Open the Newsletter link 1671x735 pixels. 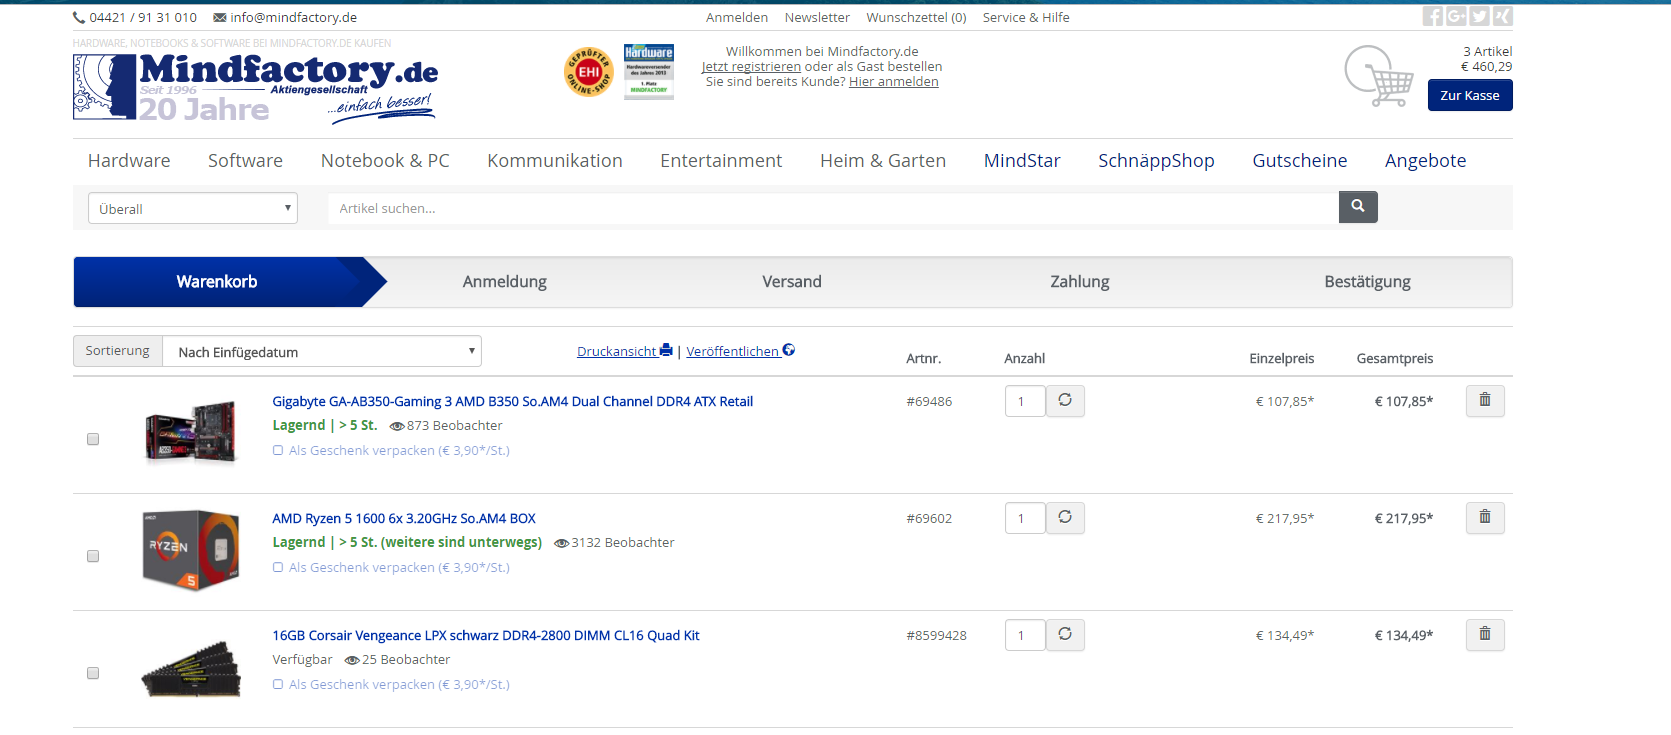817,17
